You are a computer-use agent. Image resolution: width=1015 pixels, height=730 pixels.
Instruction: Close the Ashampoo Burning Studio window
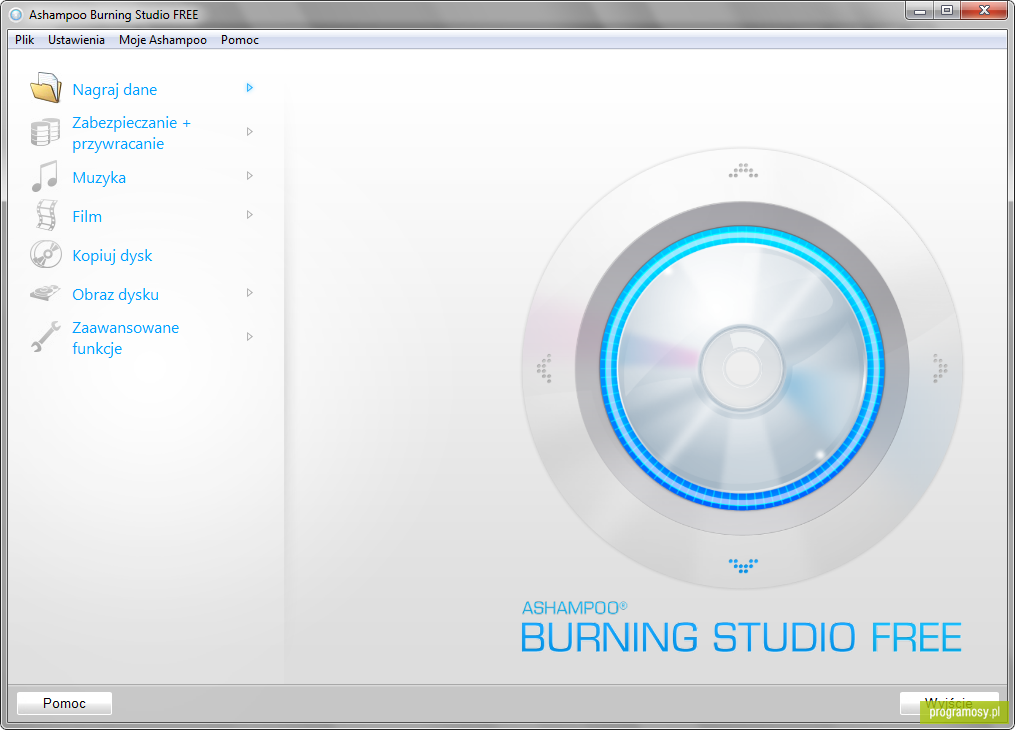[985, 11]
